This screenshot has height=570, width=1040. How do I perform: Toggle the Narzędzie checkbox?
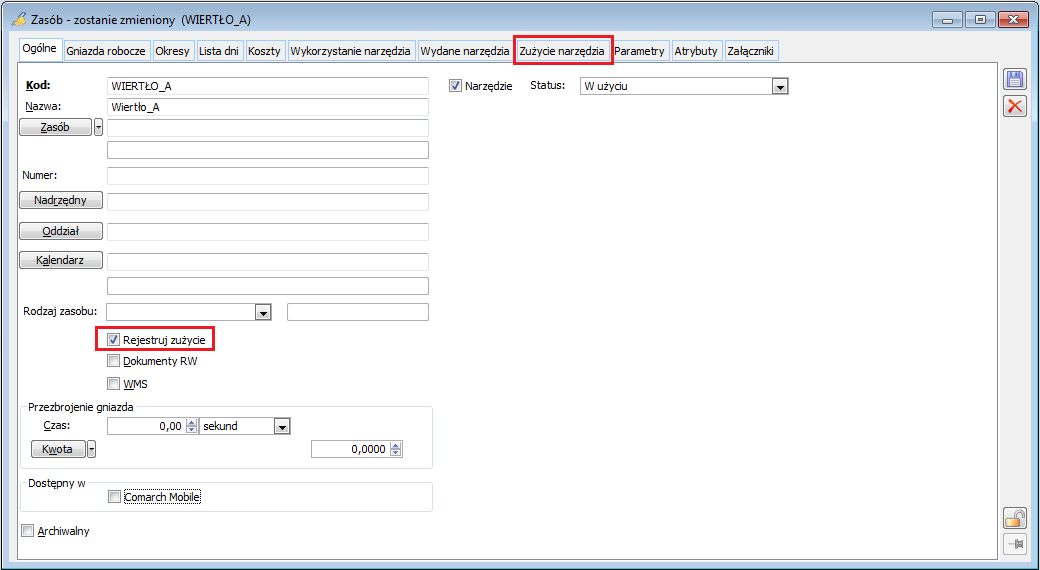455,86
